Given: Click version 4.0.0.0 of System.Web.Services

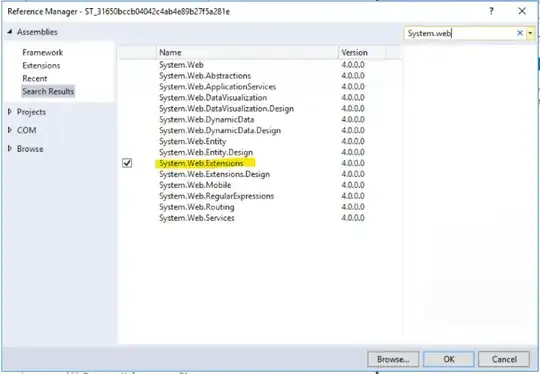Looking at the screenshot, I should pos(353,218).
